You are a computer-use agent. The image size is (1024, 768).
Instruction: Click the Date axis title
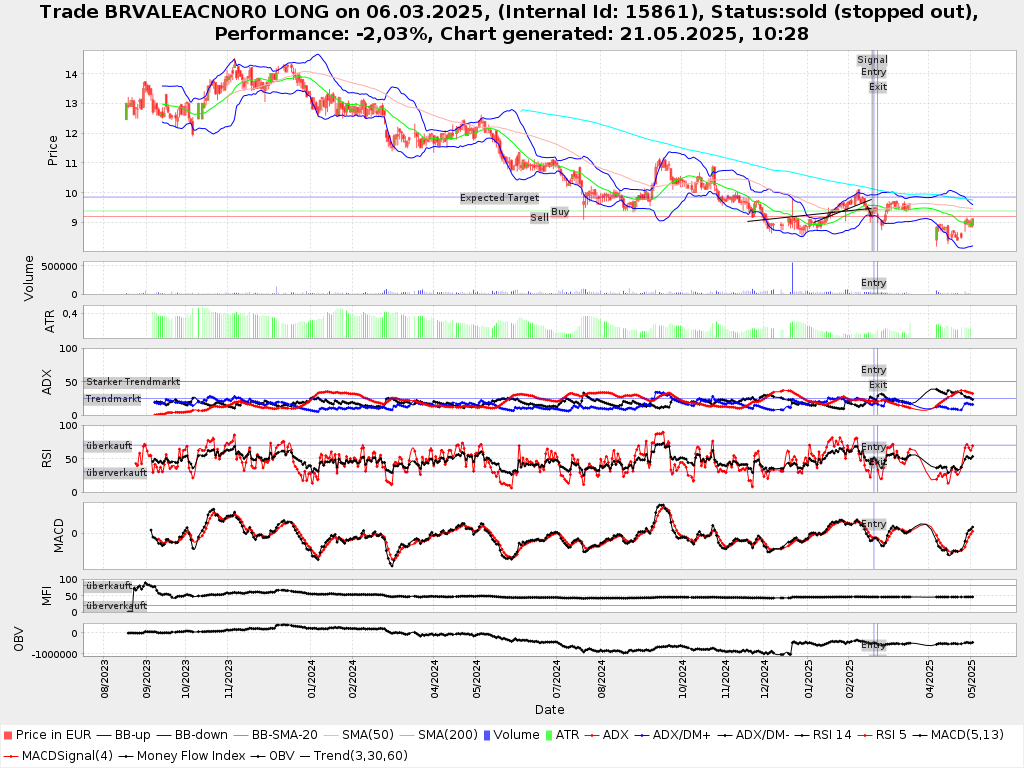pyautogui.click(x=549, y=710)
